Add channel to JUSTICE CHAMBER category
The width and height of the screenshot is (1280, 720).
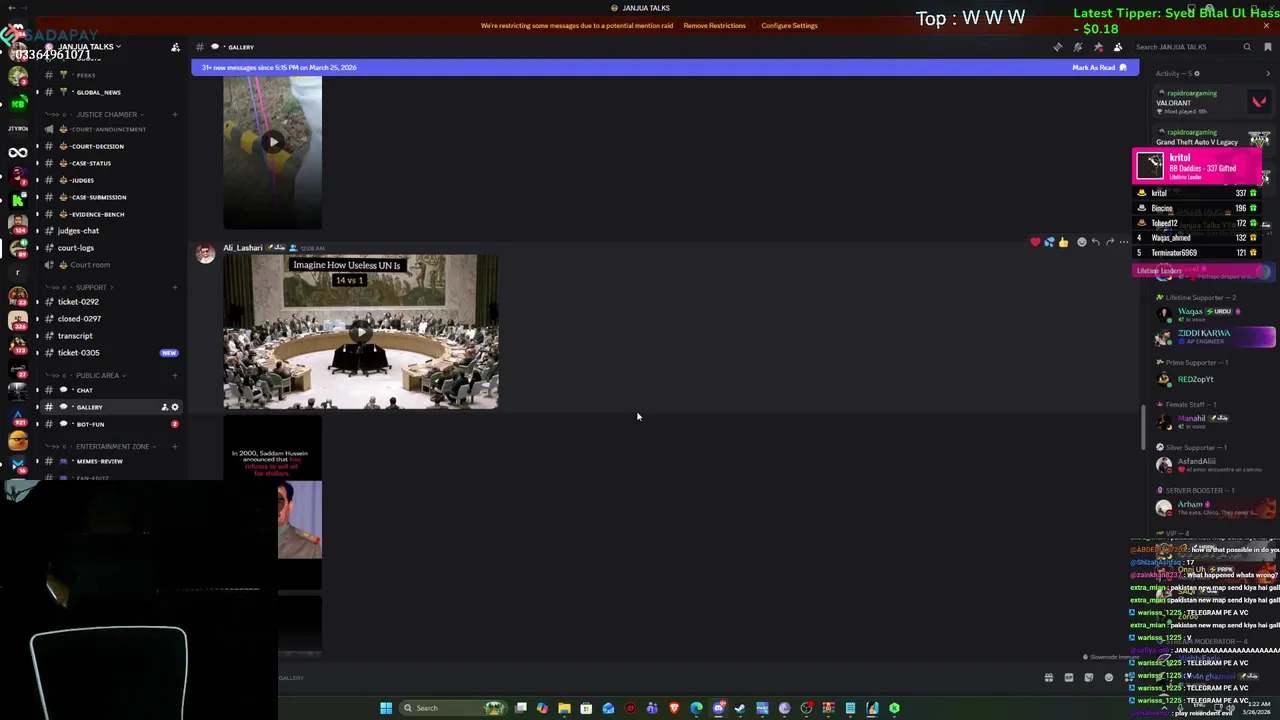(174, 114)
